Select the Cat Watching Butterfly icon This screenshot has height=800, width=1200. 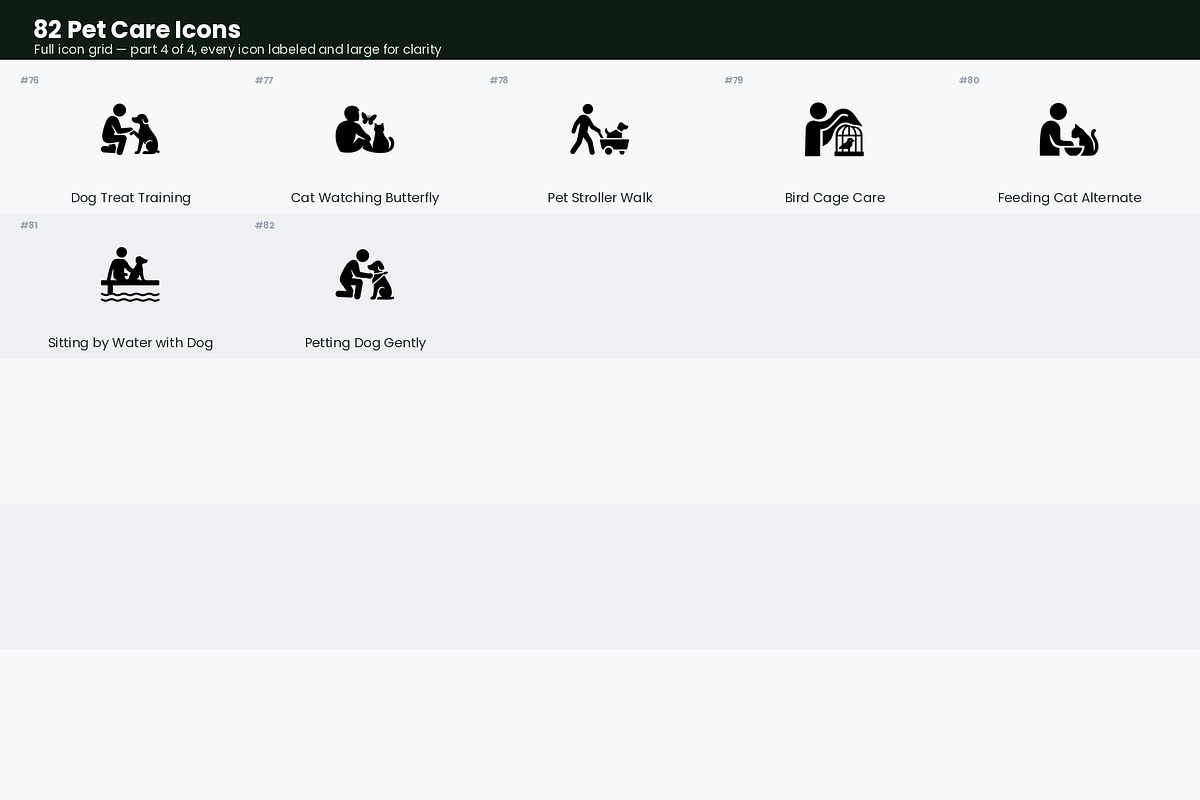tap(365, 129)
